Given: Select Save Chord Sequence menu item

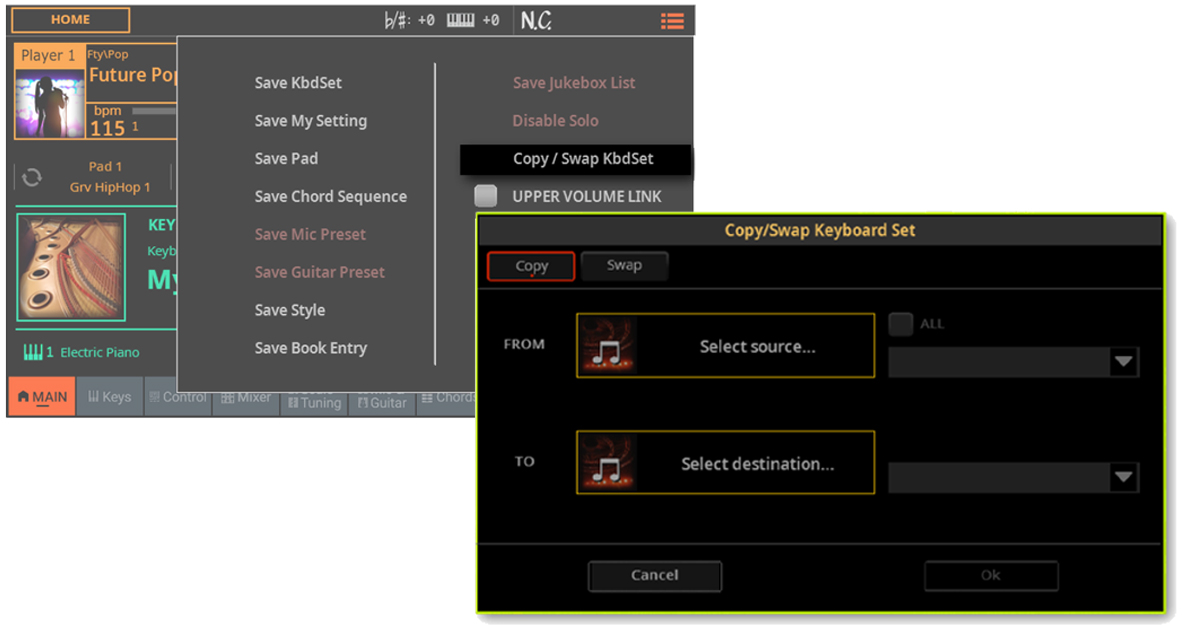Looking at the screenshot, I should click(x=331, y=196).
